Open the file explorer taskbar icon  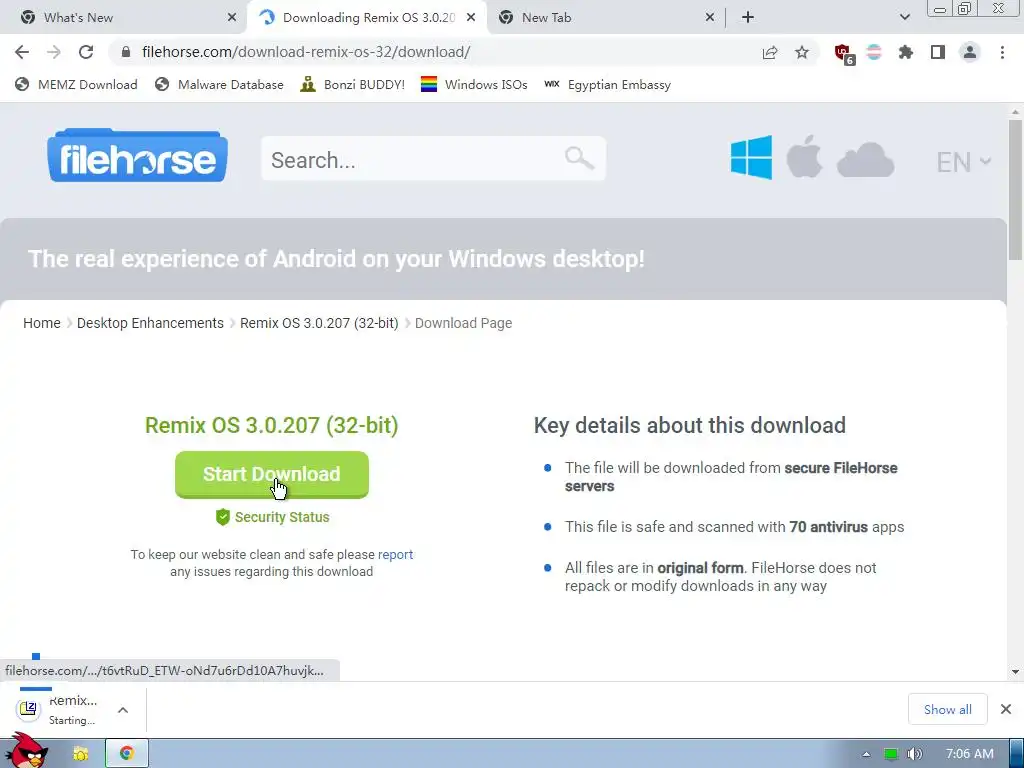[80, 754]
